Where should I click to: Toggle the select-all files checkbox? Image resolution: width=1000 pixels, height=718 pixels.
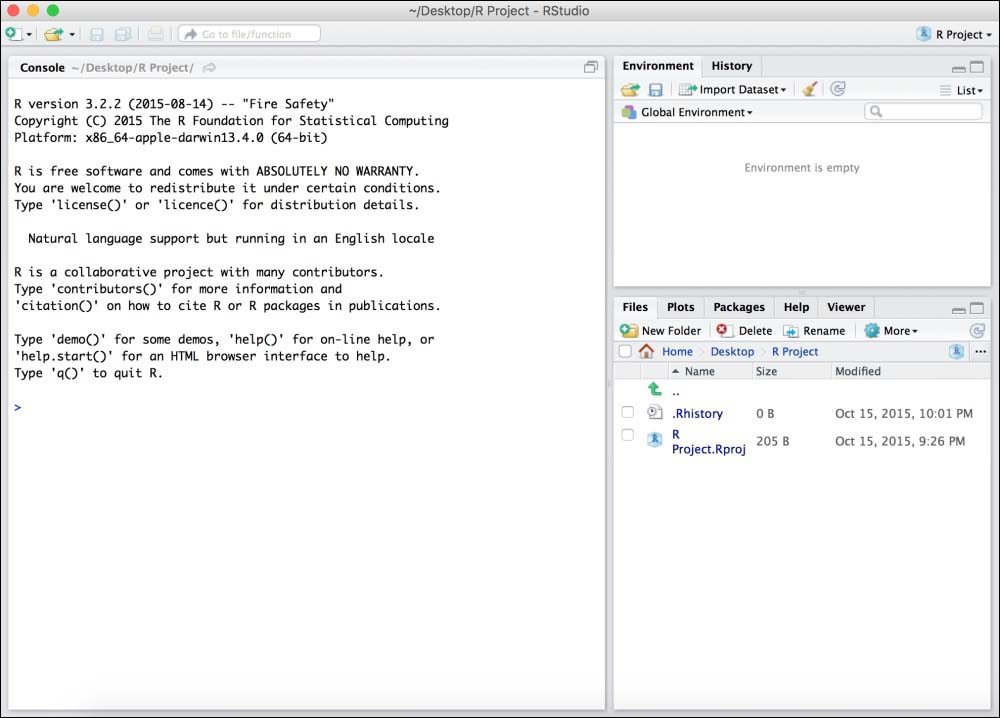pyautogui.click(x=625, y=351)
